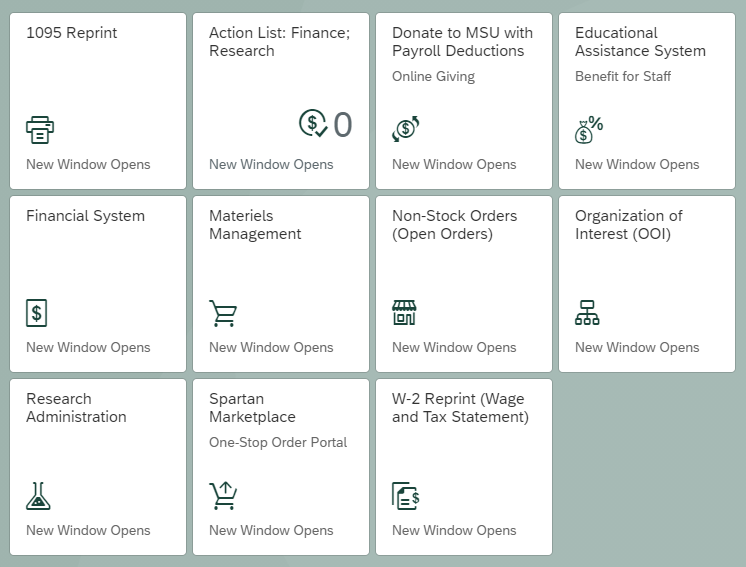The width and height of the screenshot is (746, 567).
Task: Click the One-Stop Order Portal subtitle
Action: pos(278,442)
